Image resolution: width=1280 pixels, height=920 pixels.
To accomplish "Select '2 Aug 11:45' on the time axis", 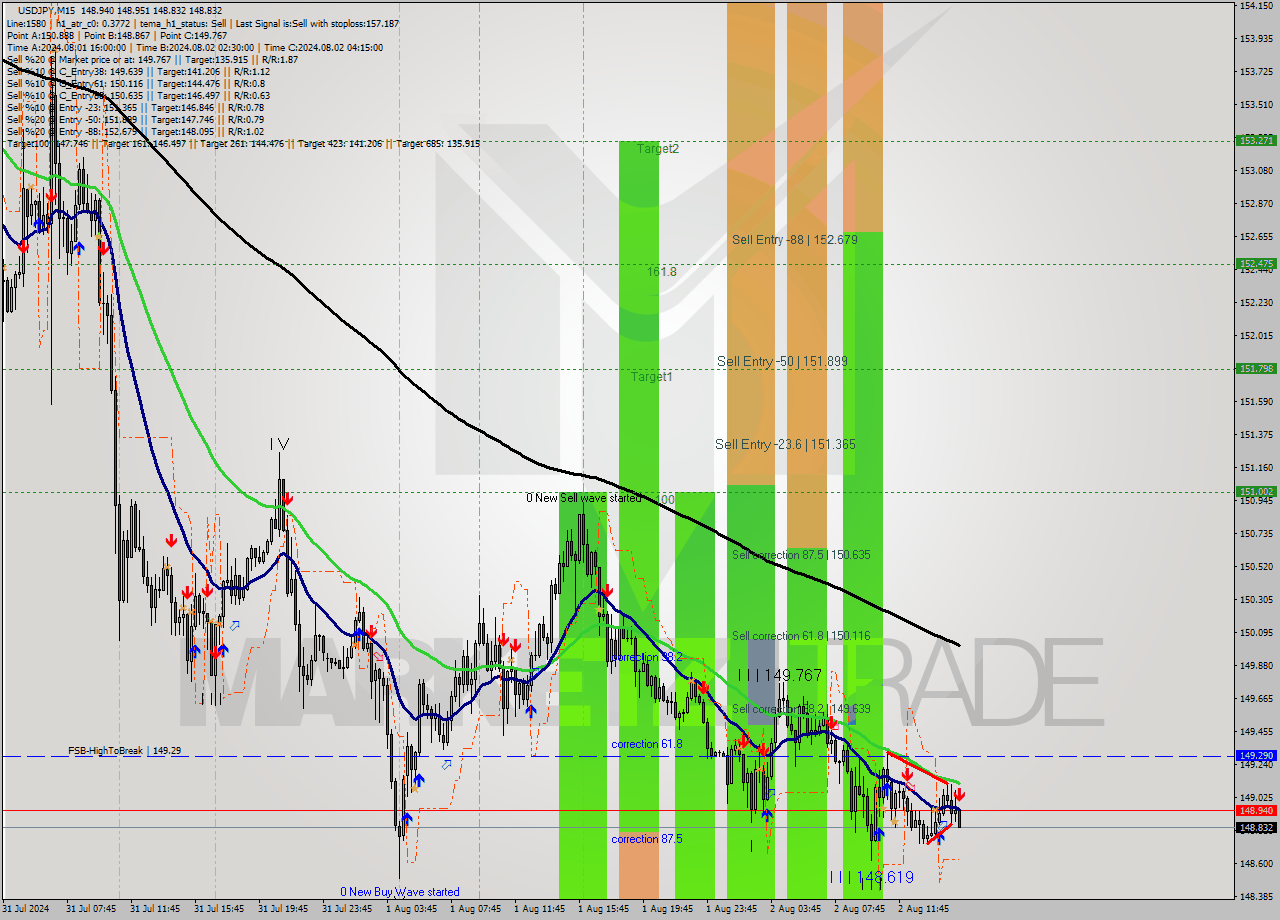I will [x=923, y=909].
